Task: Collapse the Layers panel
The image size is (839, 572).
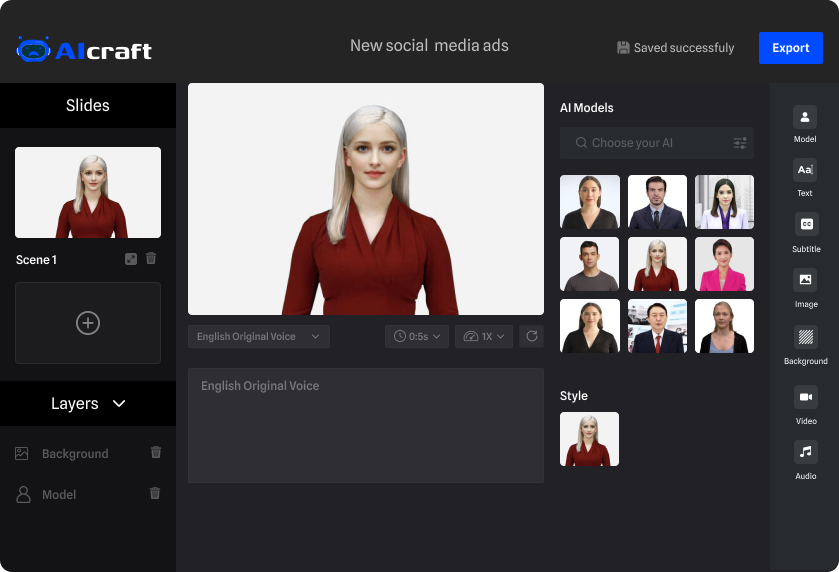Action: click(119, 404)
